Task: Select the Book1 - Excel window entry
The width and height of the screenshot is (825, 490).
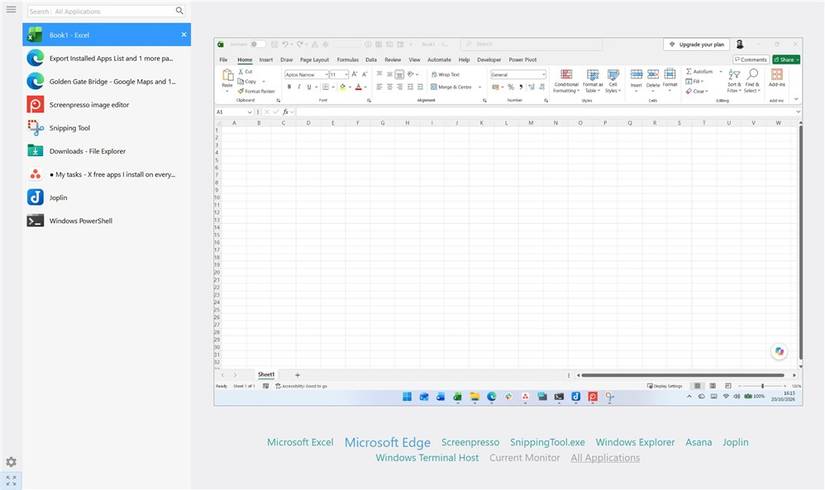Action: tap(107, 35)
